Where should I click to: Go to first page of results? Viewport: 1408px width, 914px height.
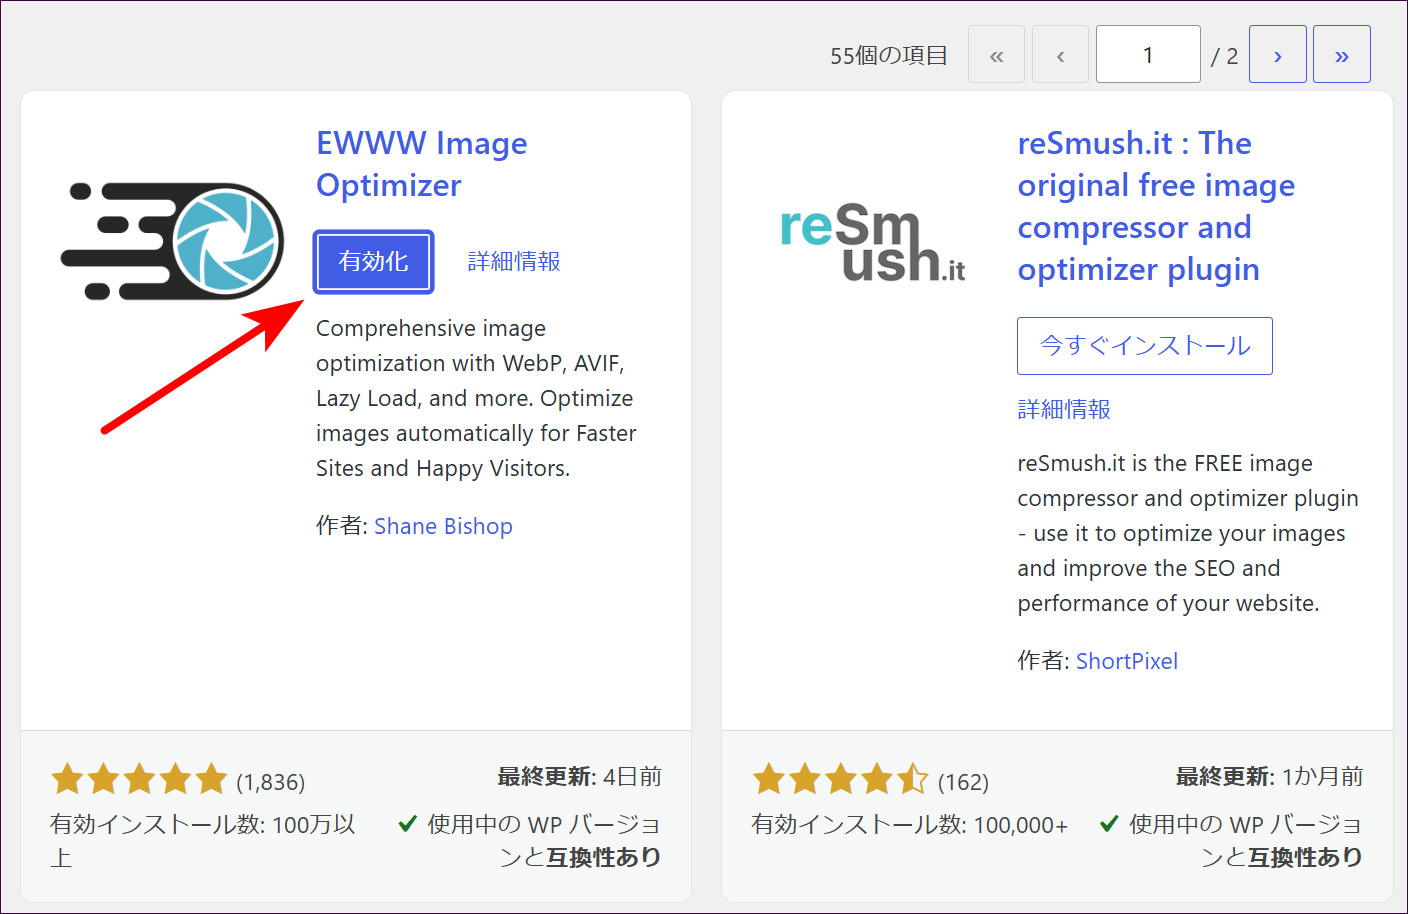tap(996, 54)
